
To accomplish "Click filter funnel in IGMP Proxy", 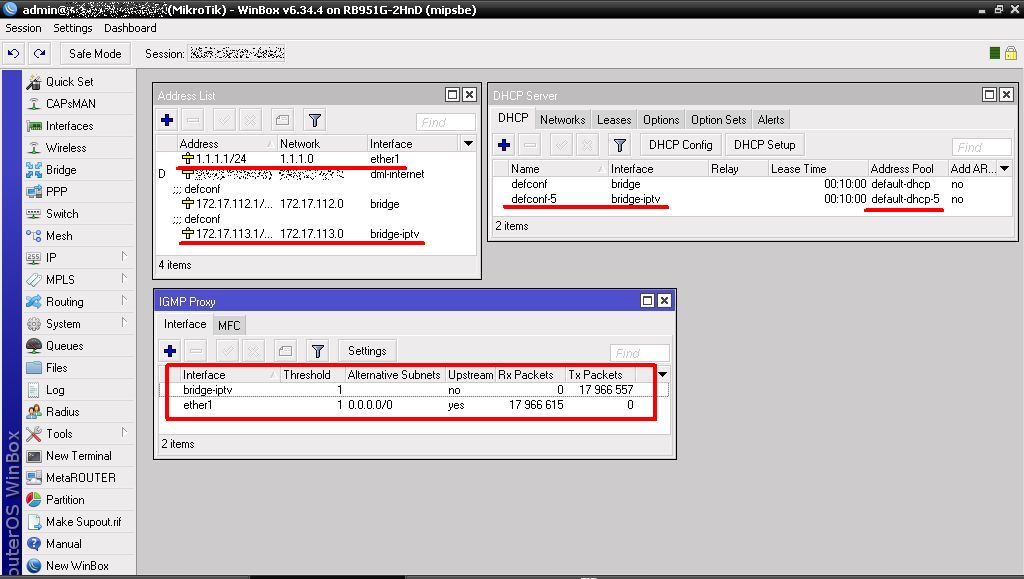I will pos(317,351).
